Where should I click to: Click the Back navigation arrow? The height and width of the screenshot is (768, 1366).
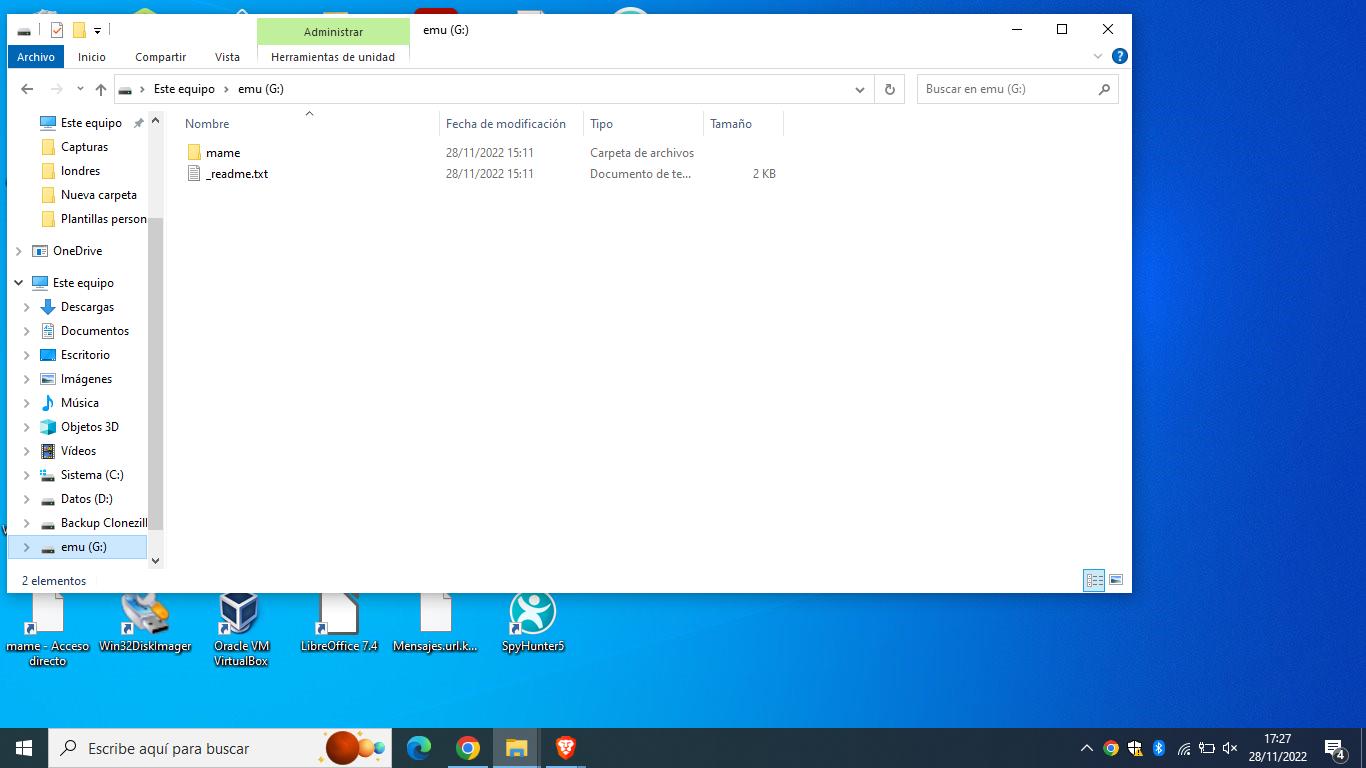click(x=27, y=89)
